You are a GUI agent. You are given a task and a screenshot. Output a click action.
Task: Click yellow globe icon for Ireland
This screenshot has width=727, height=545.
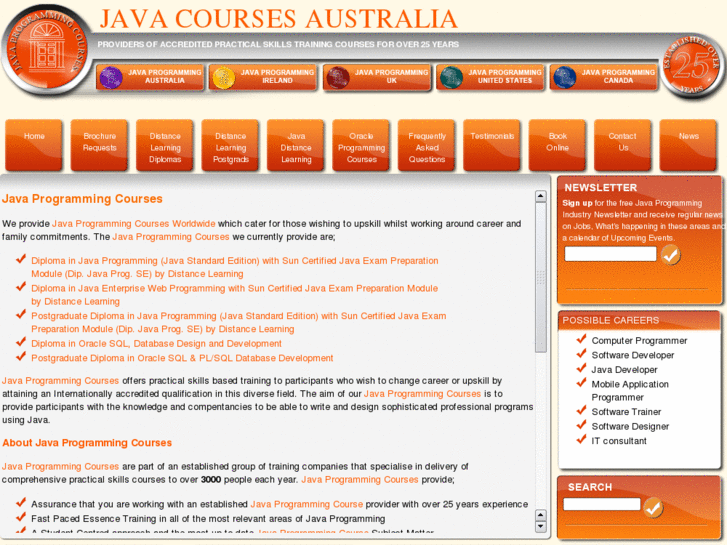[223, 77]
